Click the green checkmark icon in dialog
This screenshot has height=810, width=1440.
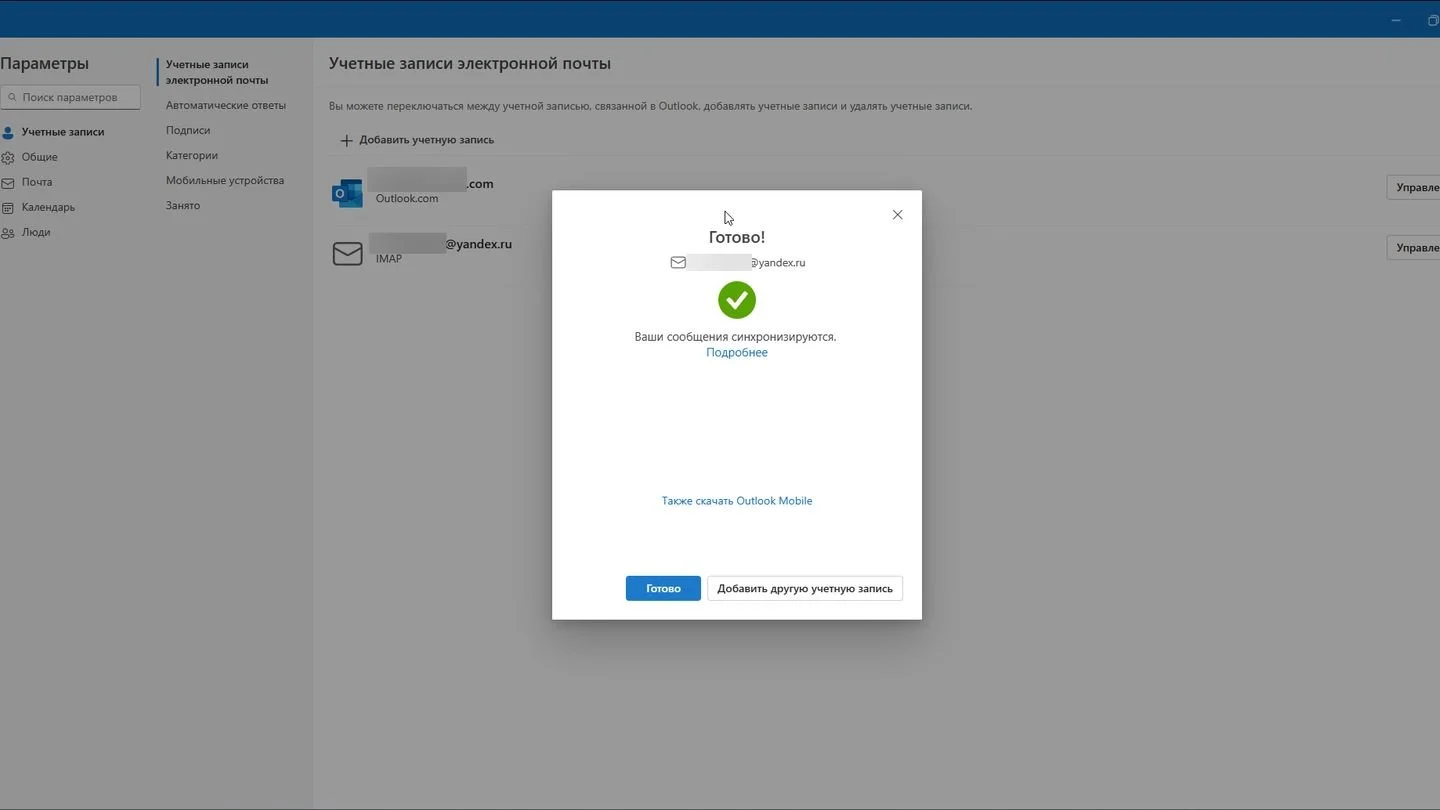[x=737, y=300]
